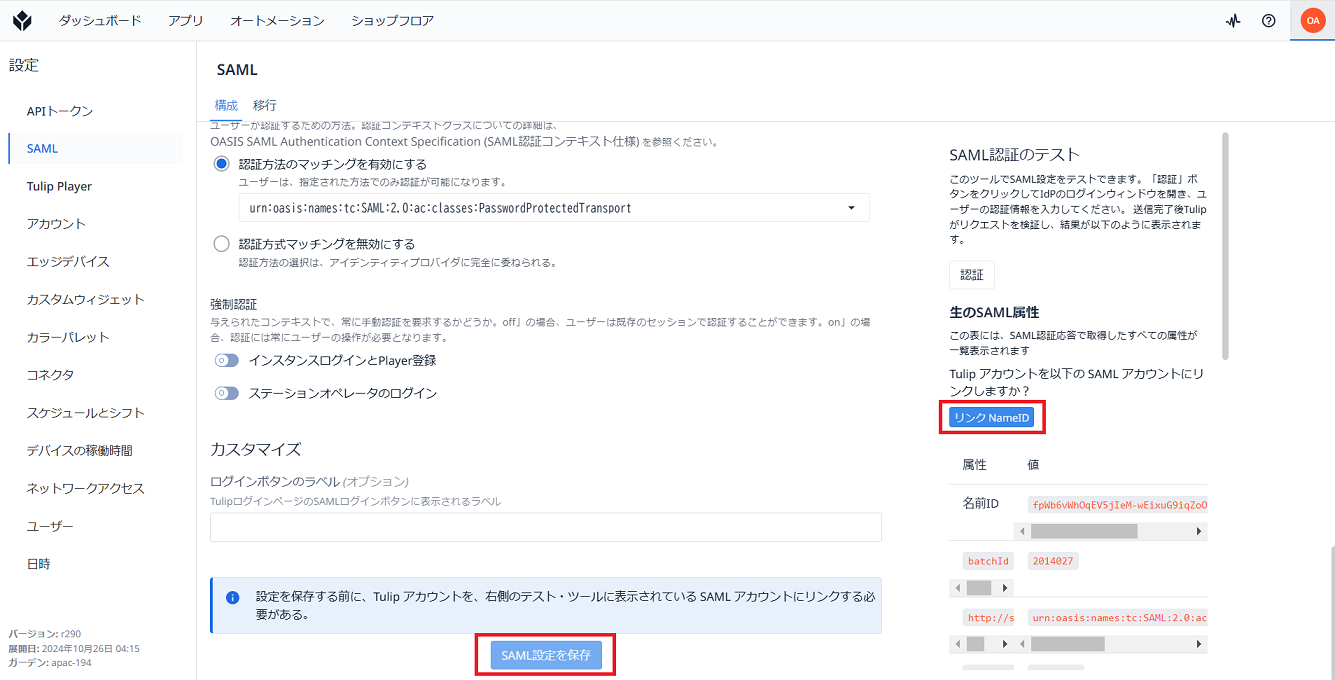Select 認証方法のマッチングを有効にする radio
Viewport: 1335px width, 680px height.
(x=222, y=164)
